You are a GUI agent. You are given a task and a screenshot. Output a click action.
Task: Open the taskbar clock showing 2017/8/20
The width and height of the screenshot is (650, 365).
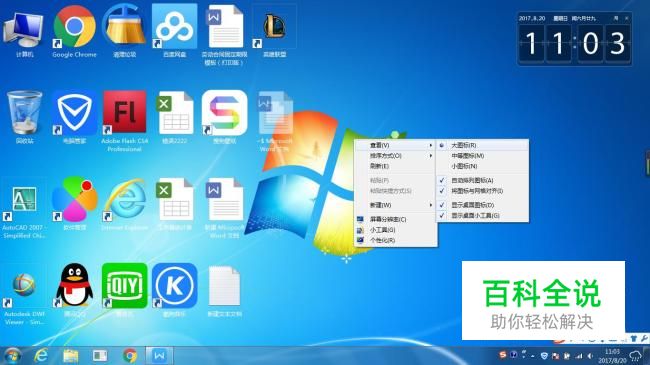[x=612, y=356]
